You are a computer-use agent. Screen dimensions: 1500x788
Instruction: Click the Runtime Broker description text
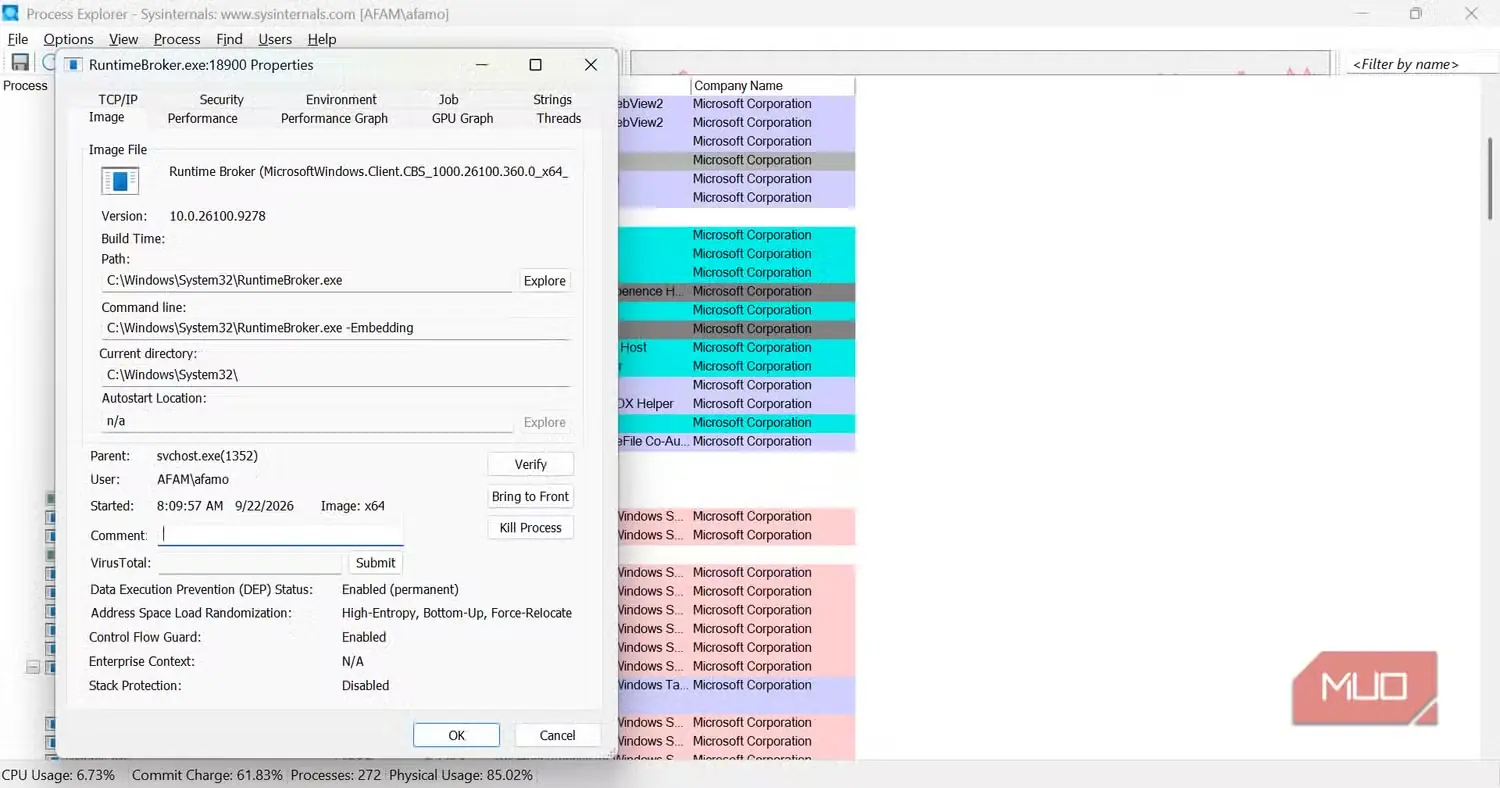point(368,172)
